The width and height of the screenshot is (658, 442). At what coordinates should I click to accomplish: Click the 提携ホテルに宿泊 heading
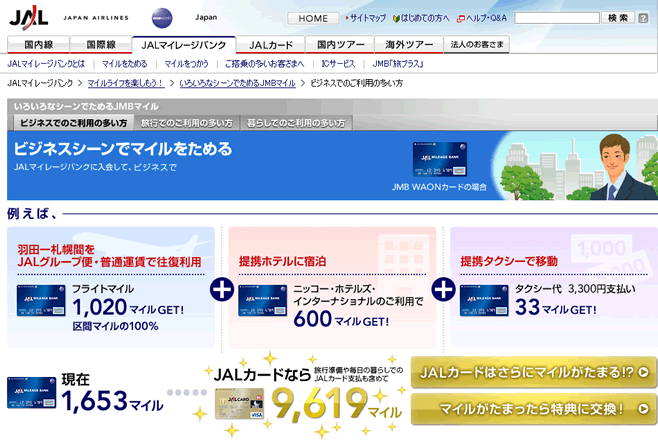tap(282, 261)
